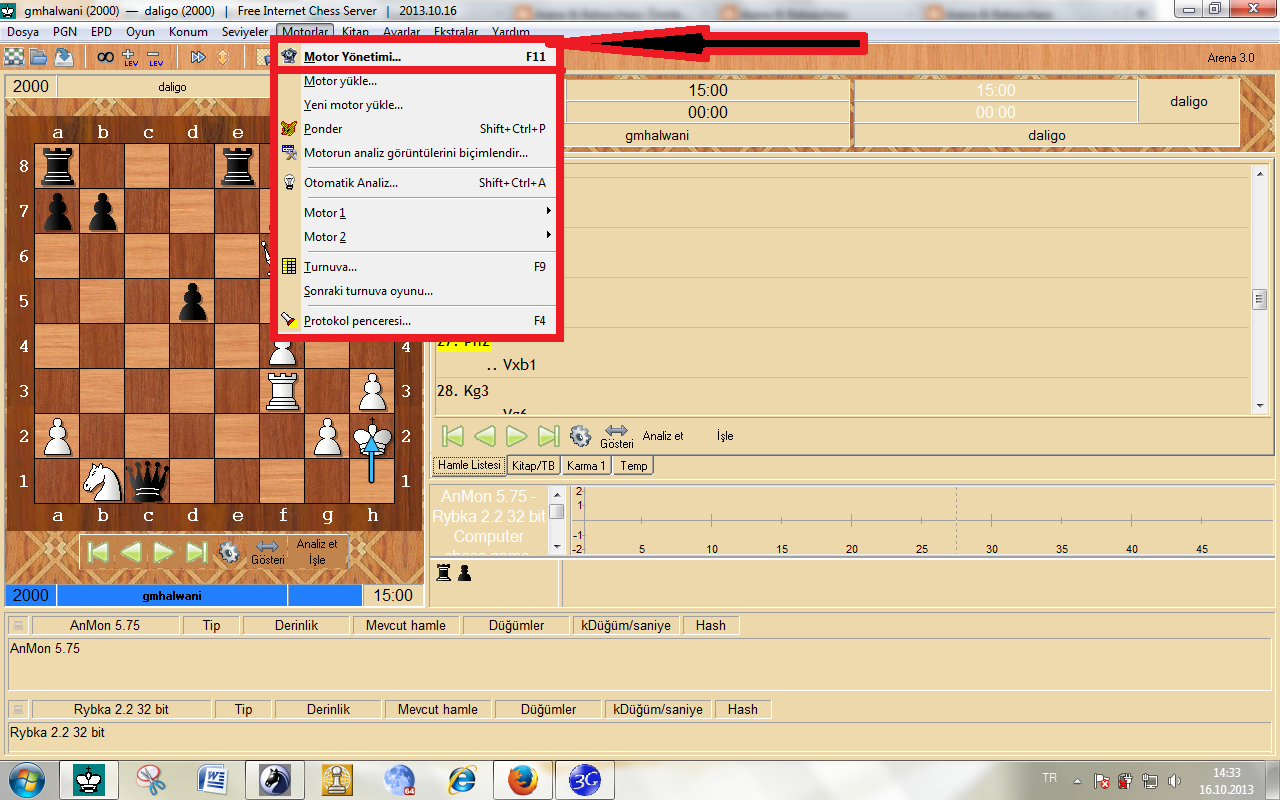Click Analiz et in move list panel
This screenshot has height=800, width=1280.
[663, 436]
